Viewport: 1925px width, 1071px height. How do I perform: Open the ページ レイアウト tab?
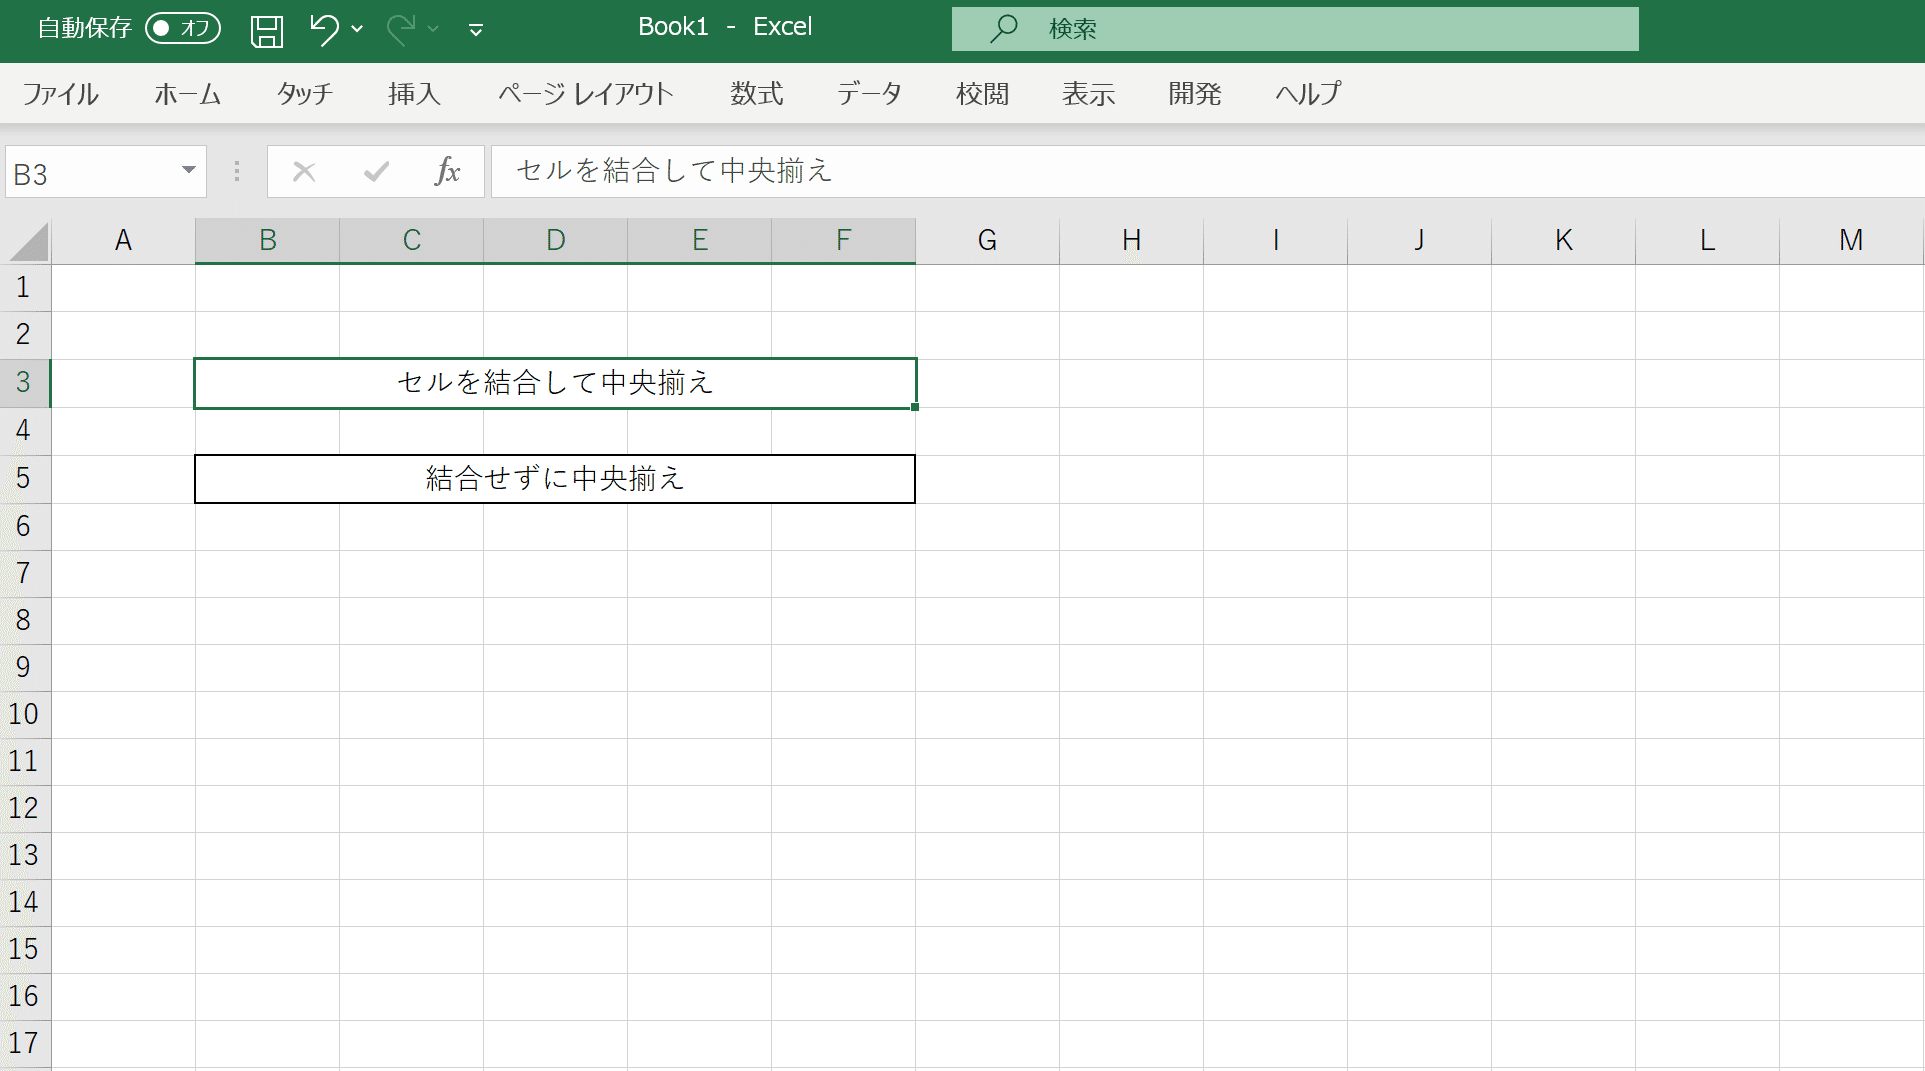click(586, 94)
